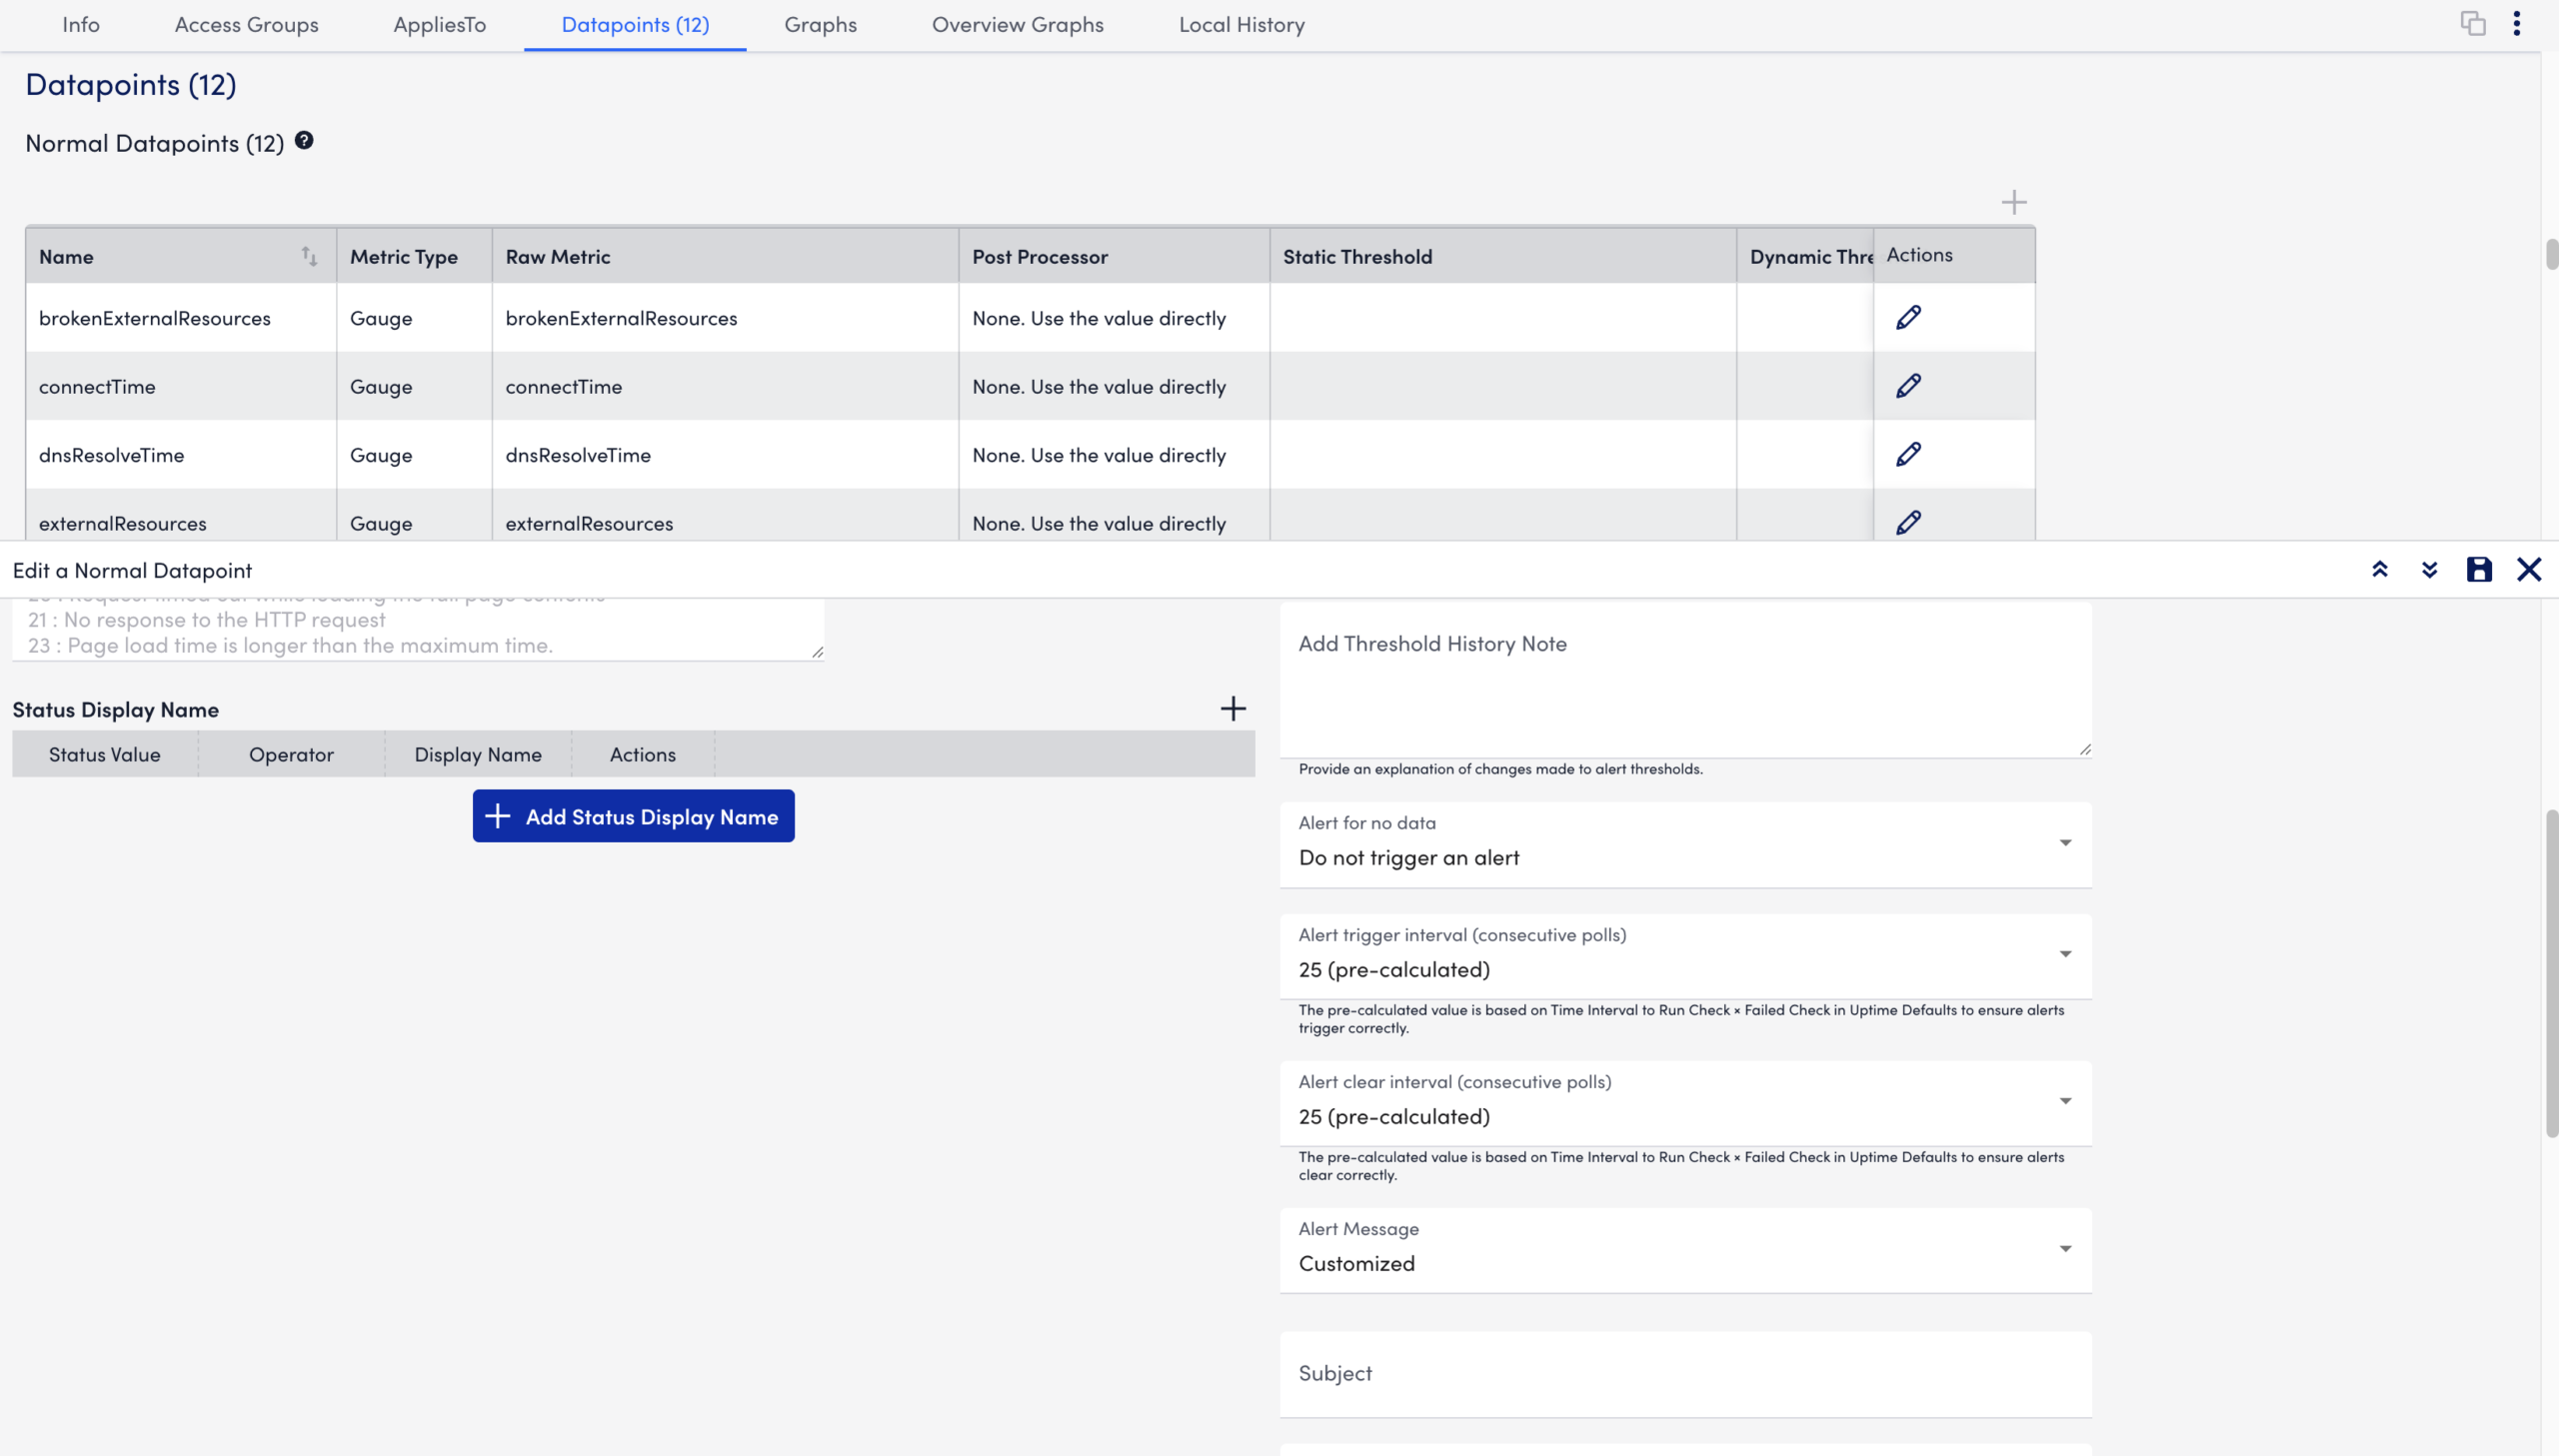The height and width of the screenshot is (1456, 2559).
Task: Click the Add Status Display Name button
Action: coord(633,816)
